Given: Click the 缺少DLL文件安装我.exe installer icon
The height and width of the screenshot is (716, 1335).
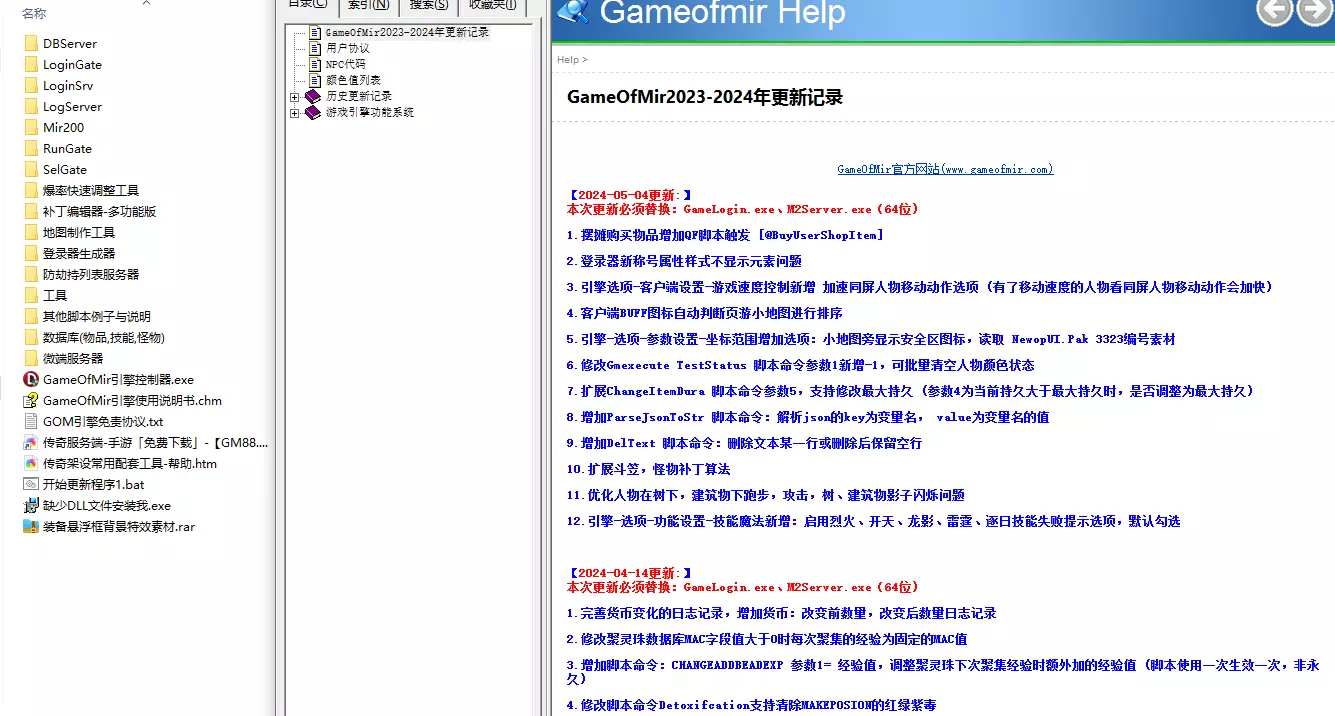Looking at the screenshot, I should pyautogui.click(x=30, y=506).
